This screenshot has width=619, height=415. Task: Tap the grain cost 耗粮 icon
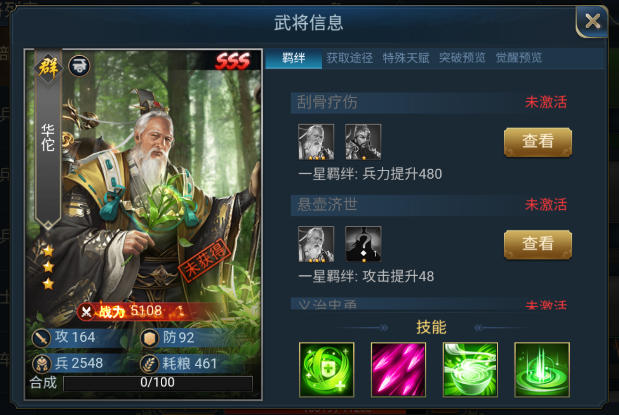click(x=150, y=364)
